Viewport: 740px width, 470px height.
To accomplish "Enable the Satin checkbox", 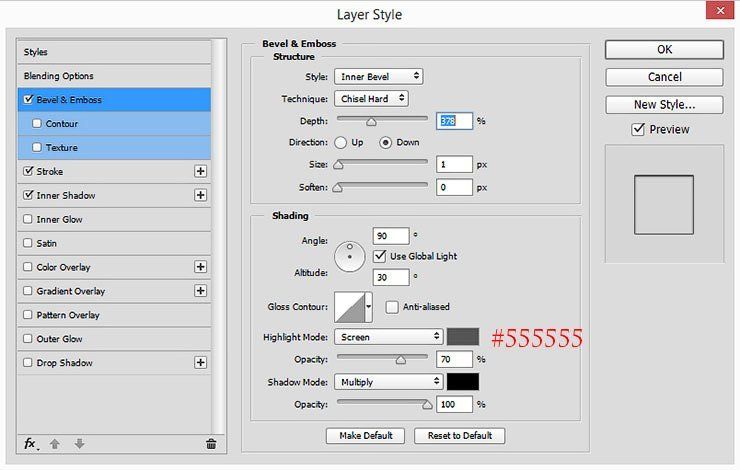I will (28, 243).
